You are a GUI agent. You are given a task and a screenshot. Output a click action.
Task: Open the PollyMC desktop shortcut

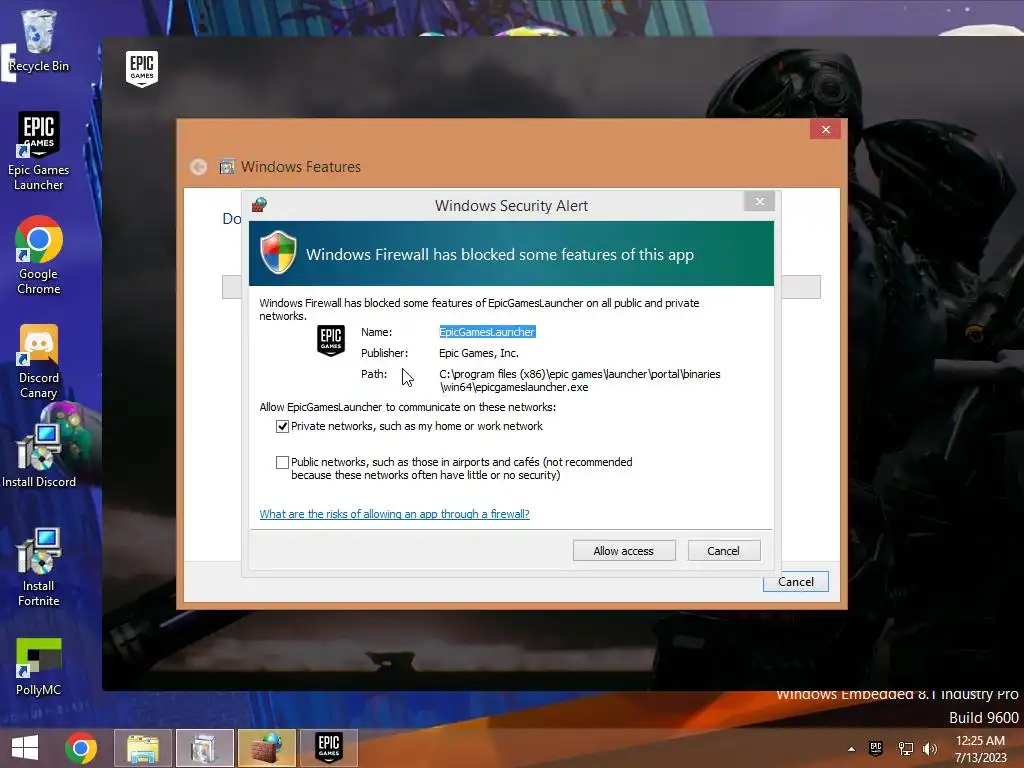[x=39, y=666]
